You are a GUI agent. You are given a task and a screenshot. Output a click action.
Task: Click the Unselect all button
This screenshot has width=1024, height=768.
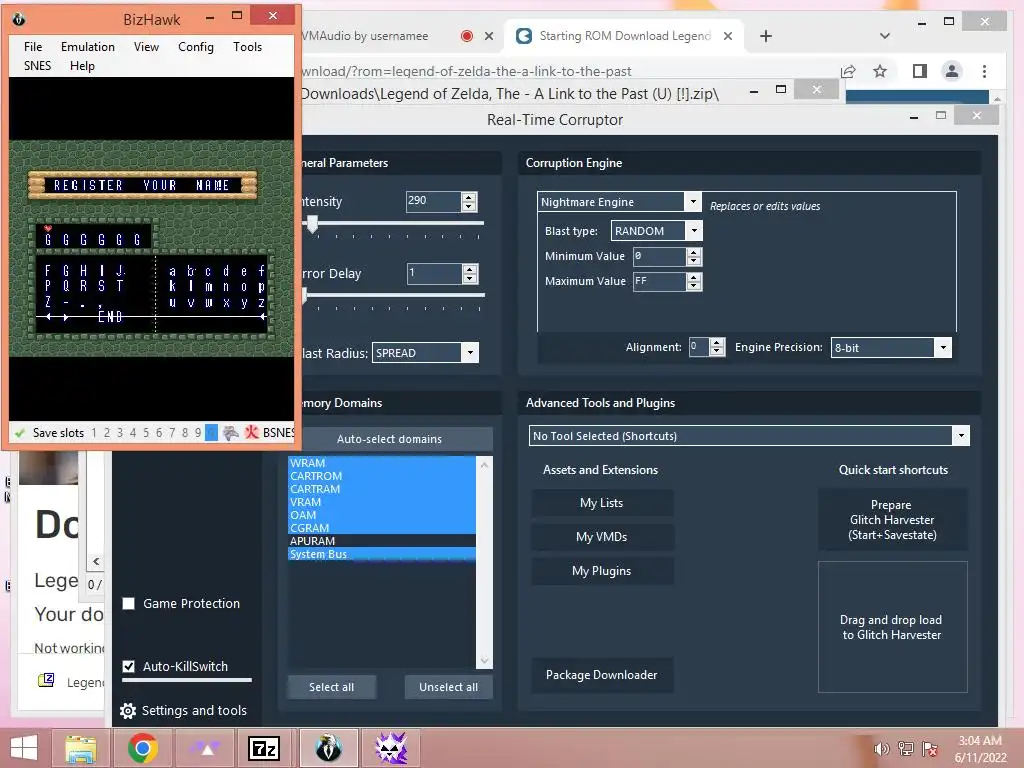click(x=449, y=687)
